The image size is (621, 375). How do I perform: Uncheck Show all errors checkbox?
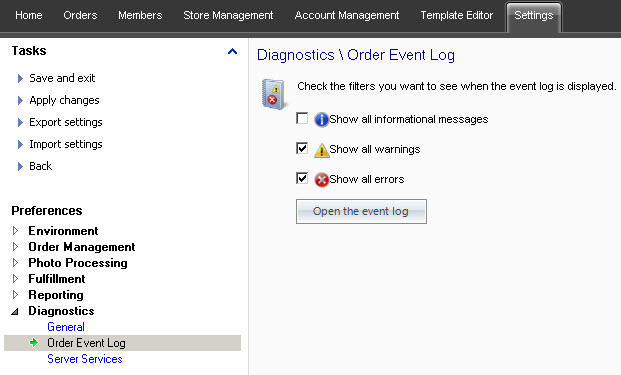click(302, 178)
